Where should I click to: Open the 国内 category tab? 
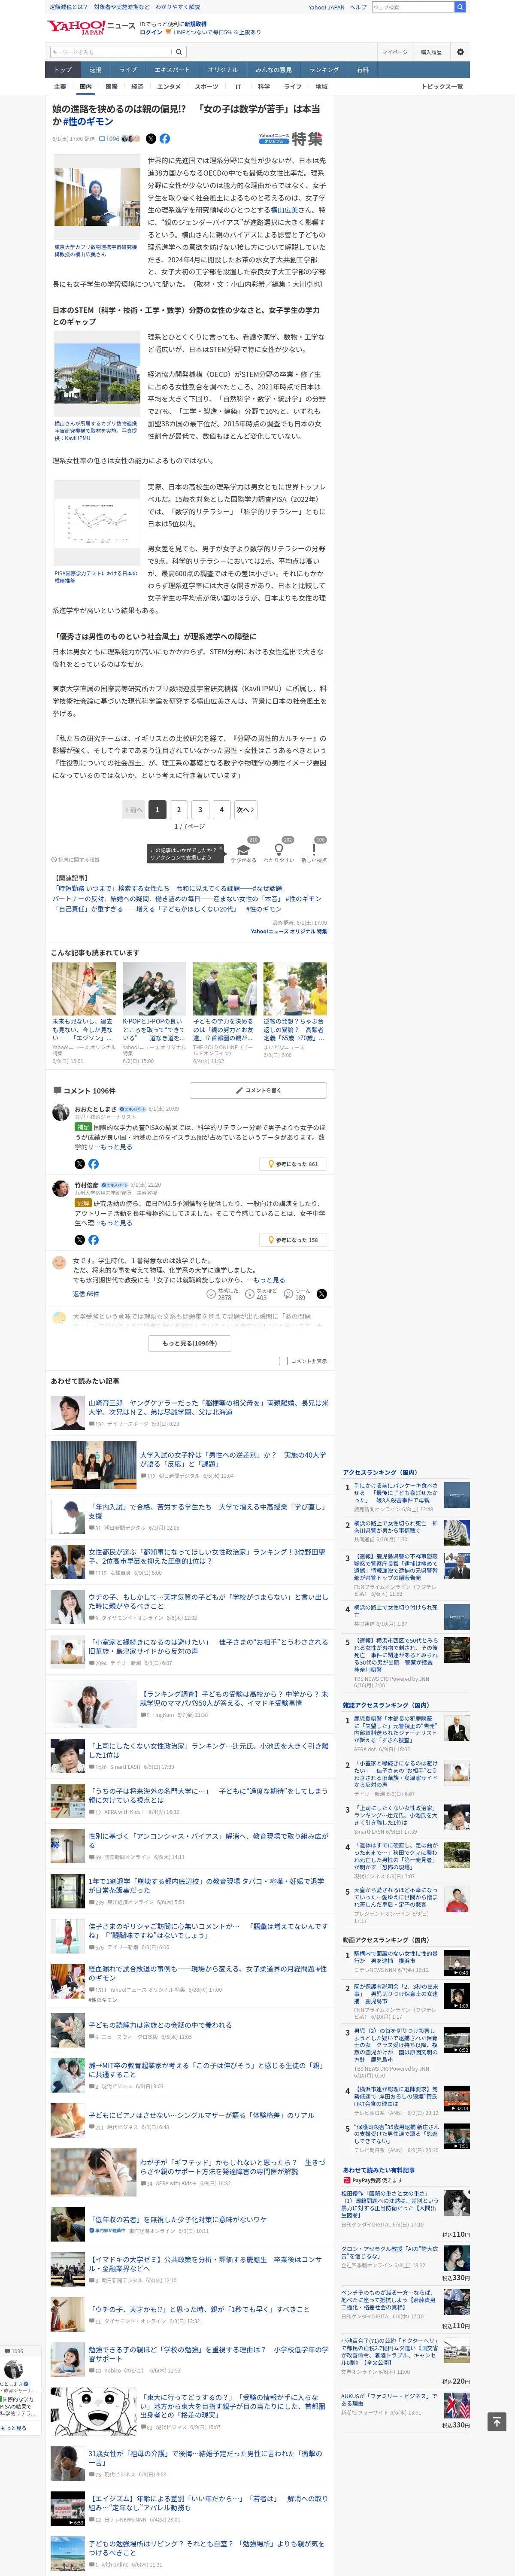point(85,87)
